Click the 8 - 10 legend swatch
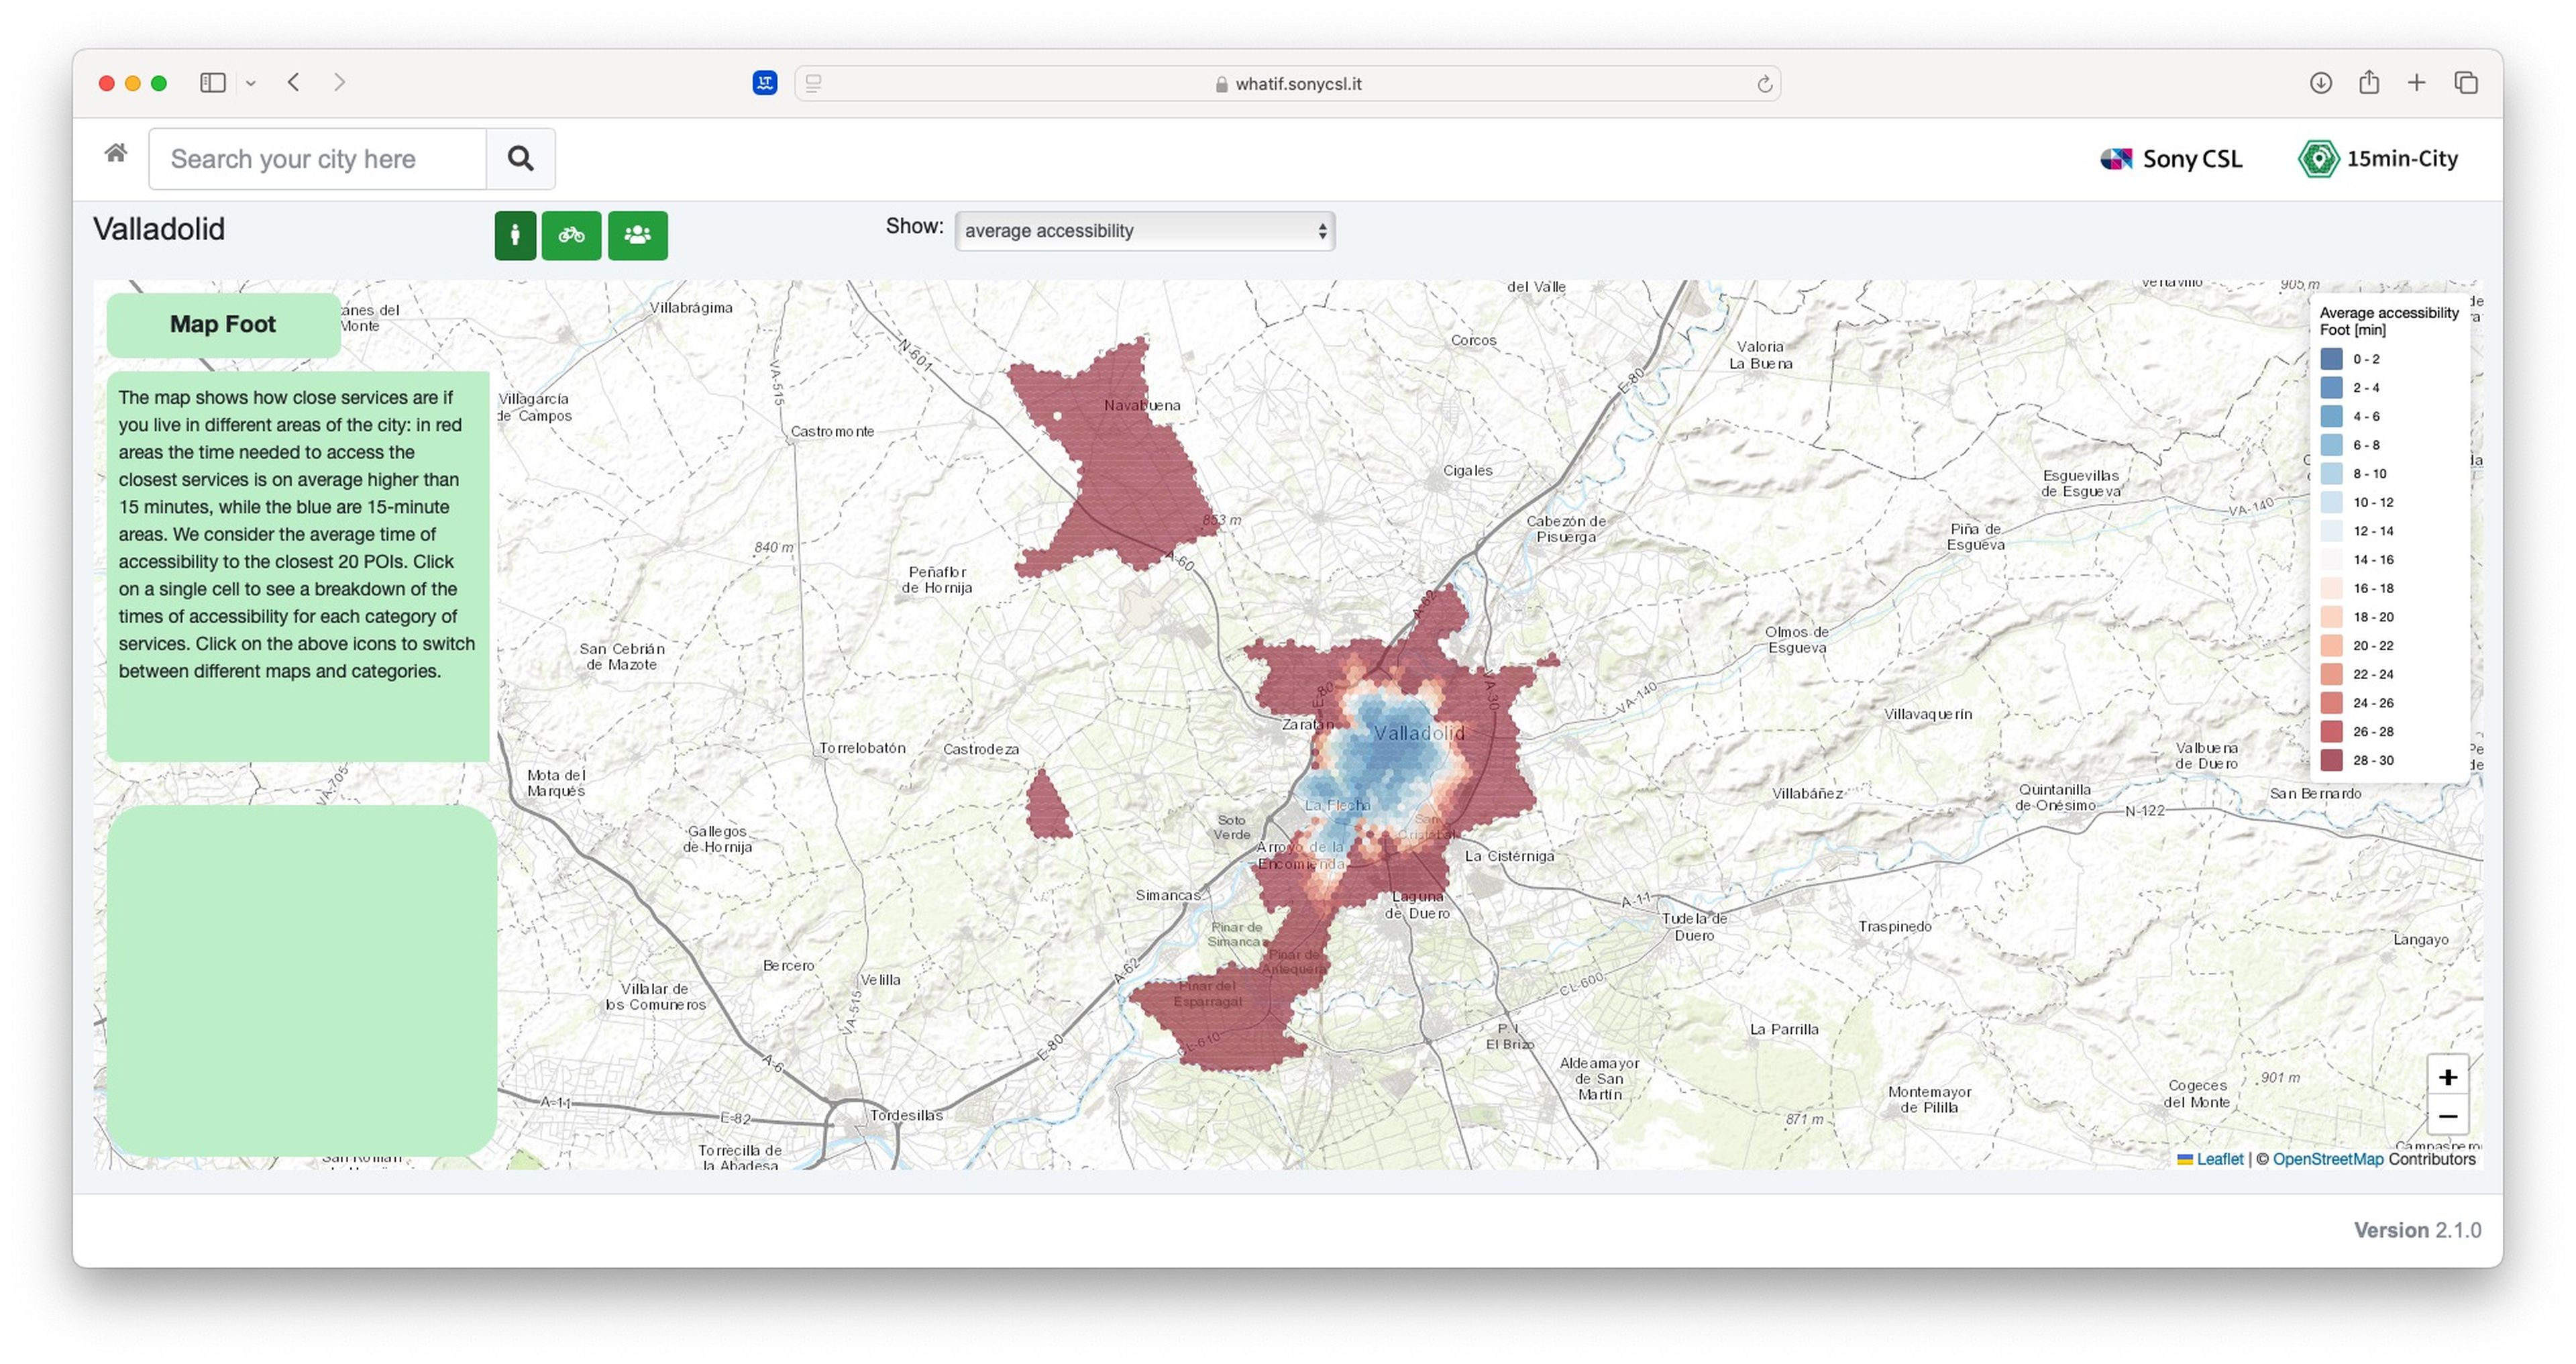2576x1364 pixels. (2331, 474)
